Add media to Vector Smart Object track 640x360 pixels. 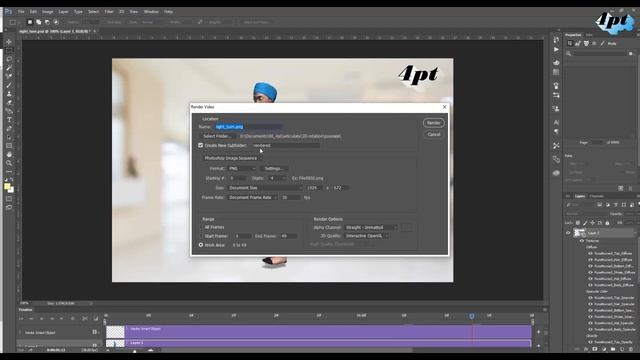[x=538, y=332]
